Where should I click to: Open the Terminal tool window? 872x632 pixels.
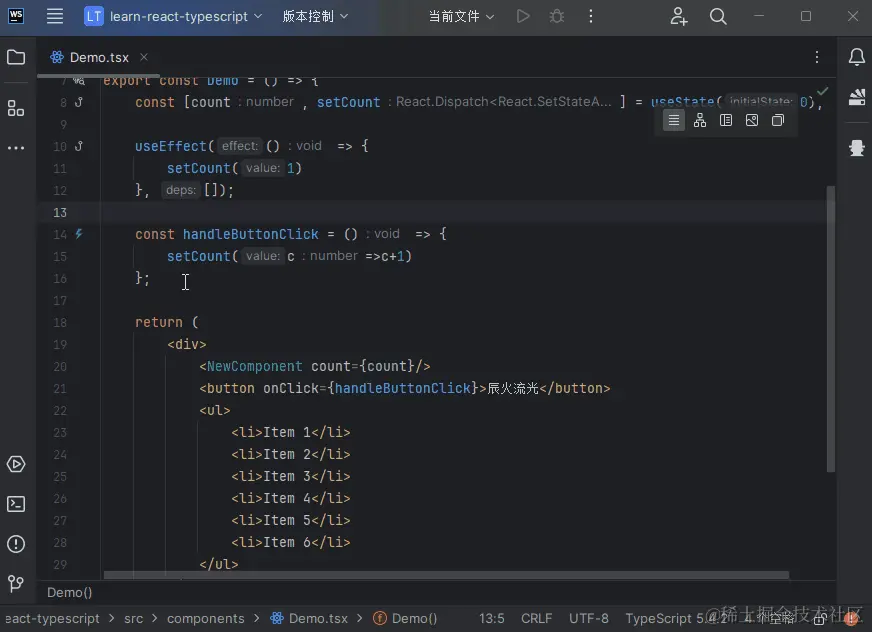click(x=16, y=504)
